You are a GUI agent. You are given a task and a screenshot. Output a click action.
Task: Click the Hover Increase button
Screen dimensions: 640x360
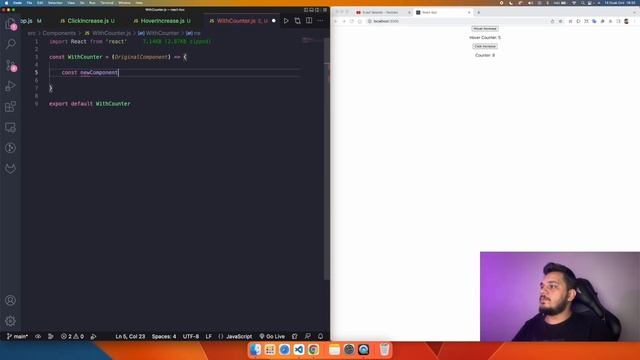[x=484, y=29]
